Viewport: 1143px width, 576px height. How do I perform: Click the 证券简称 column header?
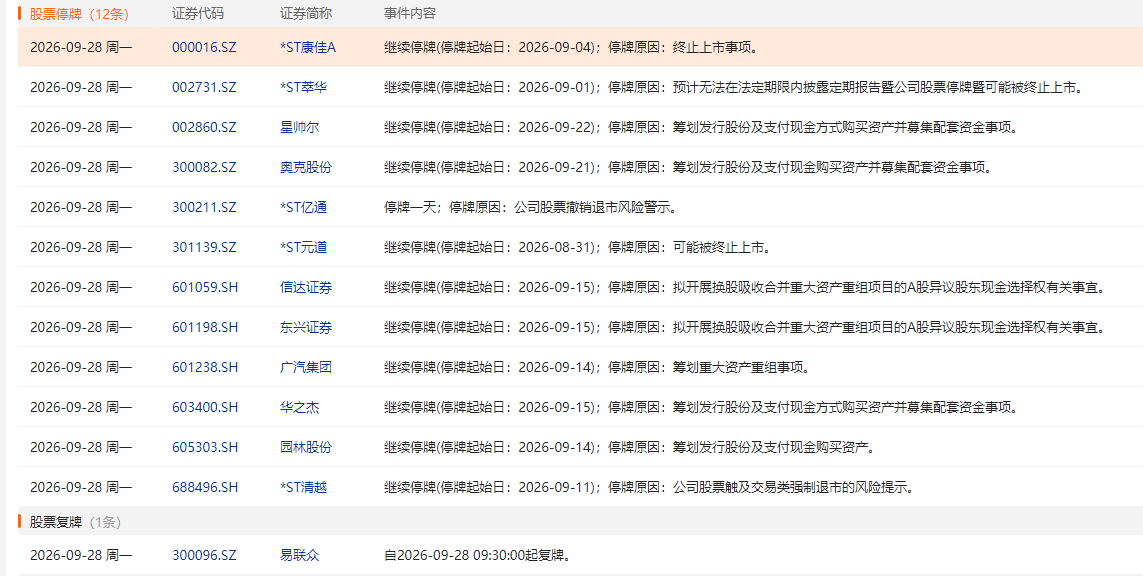pyautogui.click(x=306, y=14)
